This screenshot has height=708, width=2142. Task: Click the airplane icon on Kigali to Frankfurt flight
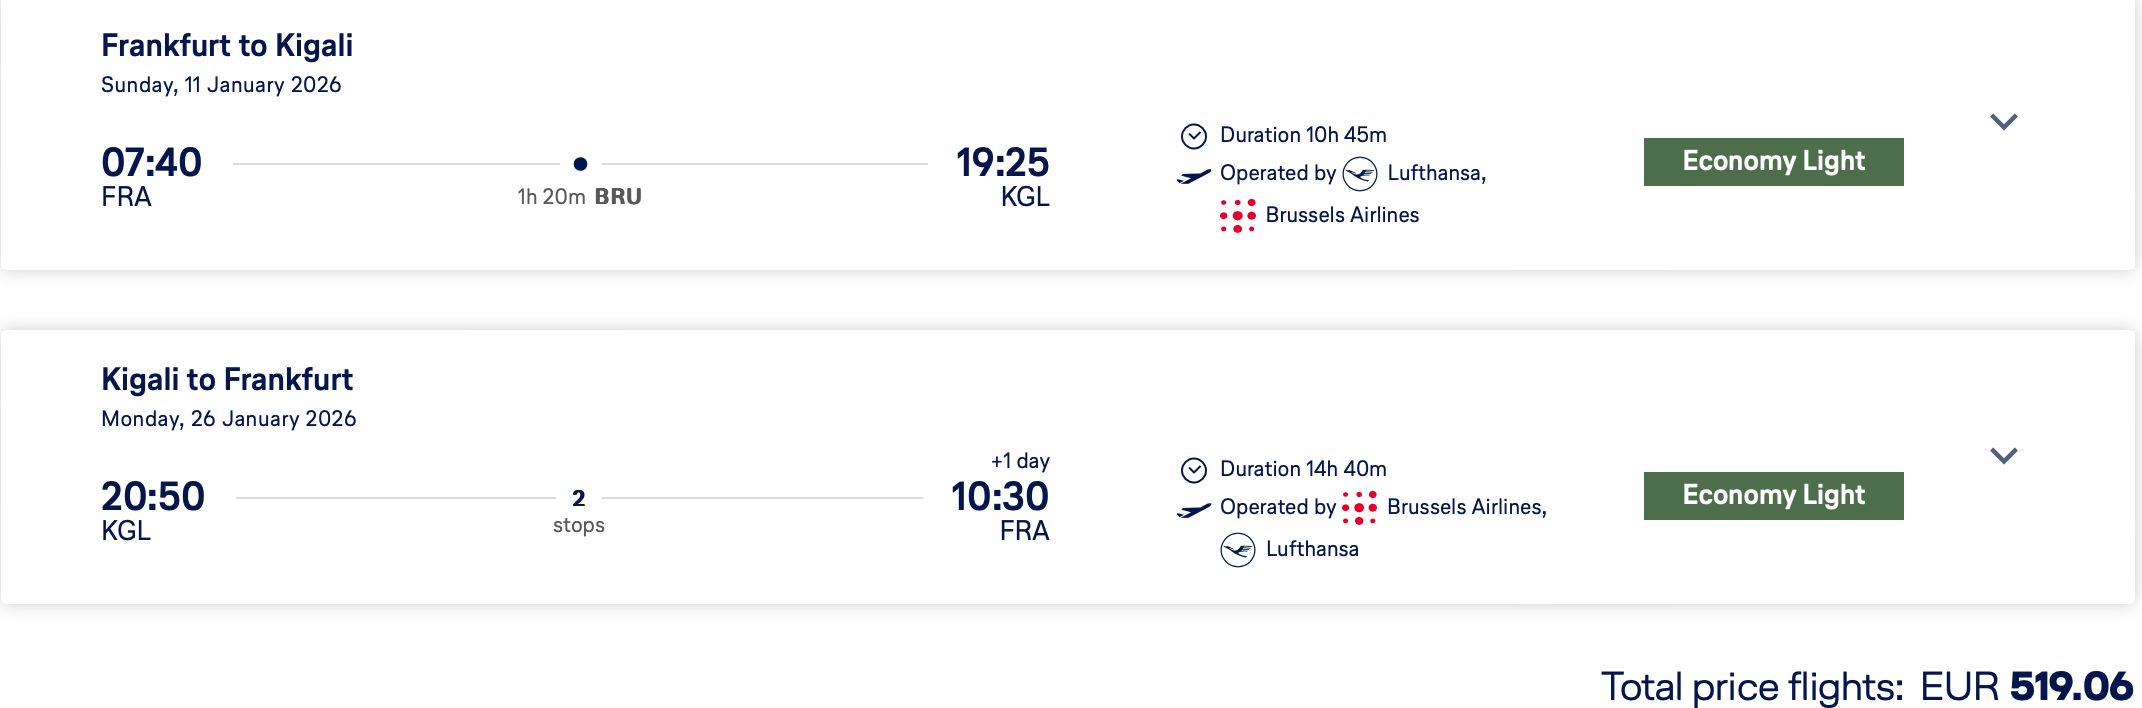tap(1194, 511)
